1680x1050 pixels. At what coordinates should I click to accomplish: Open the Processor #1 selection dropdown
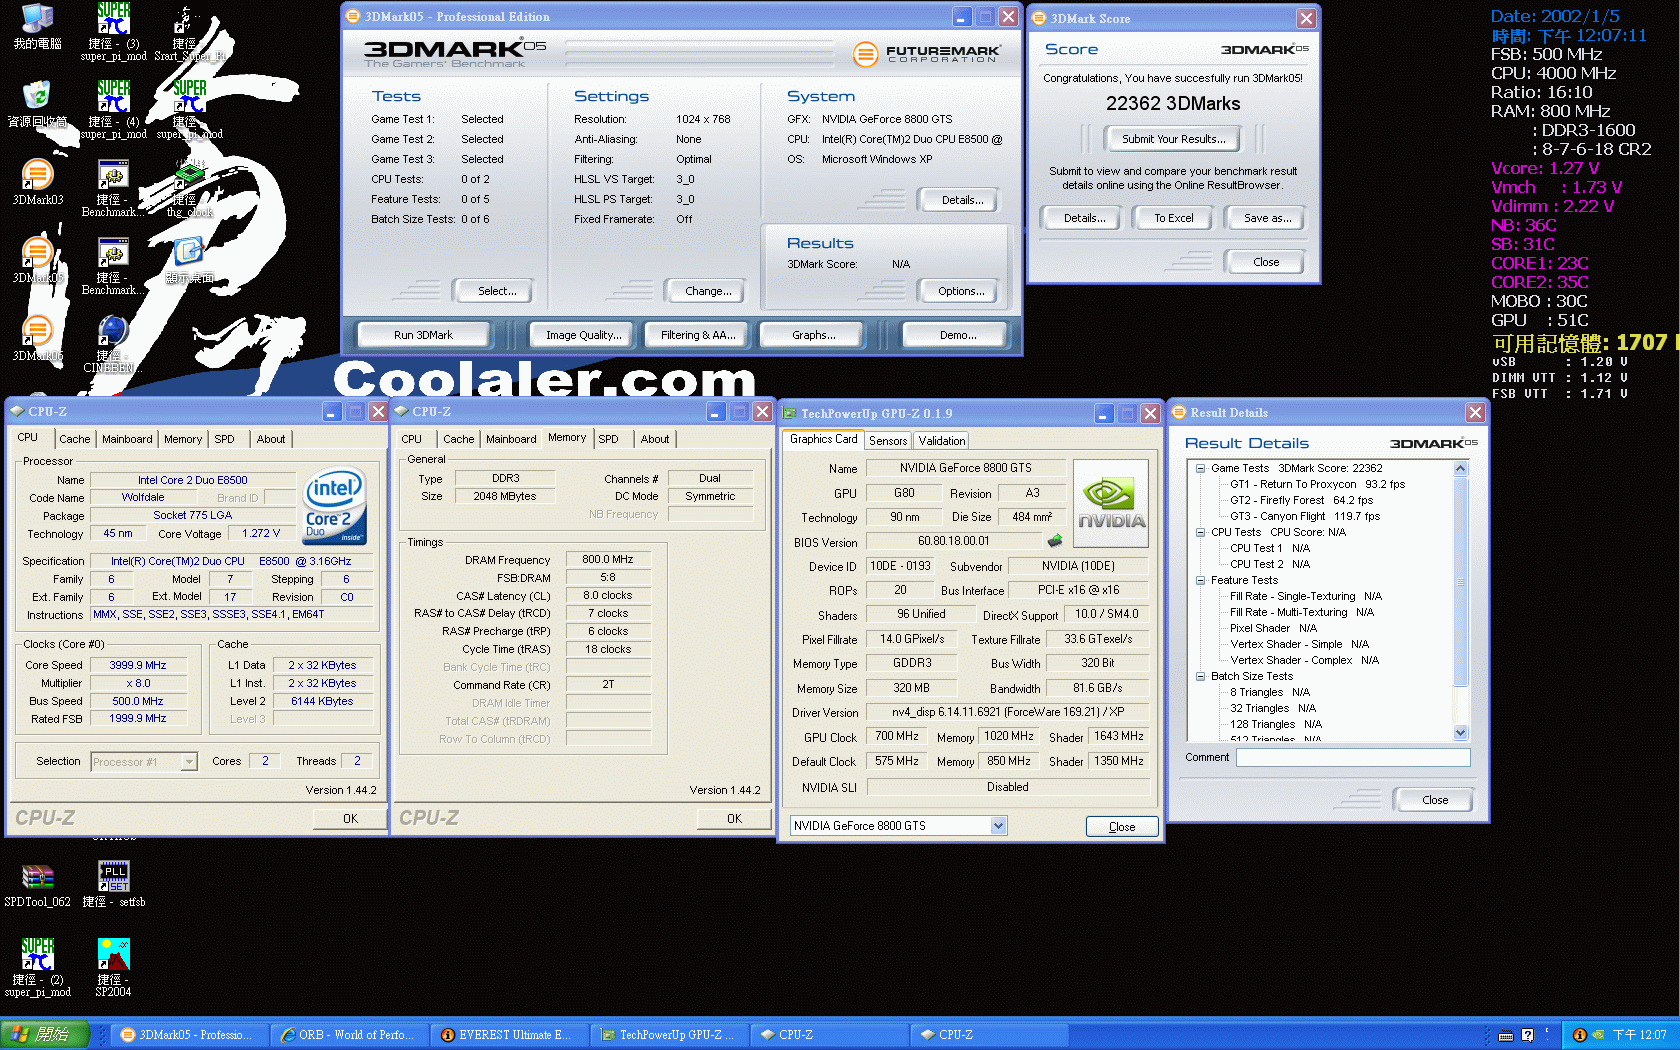[189, 762]
